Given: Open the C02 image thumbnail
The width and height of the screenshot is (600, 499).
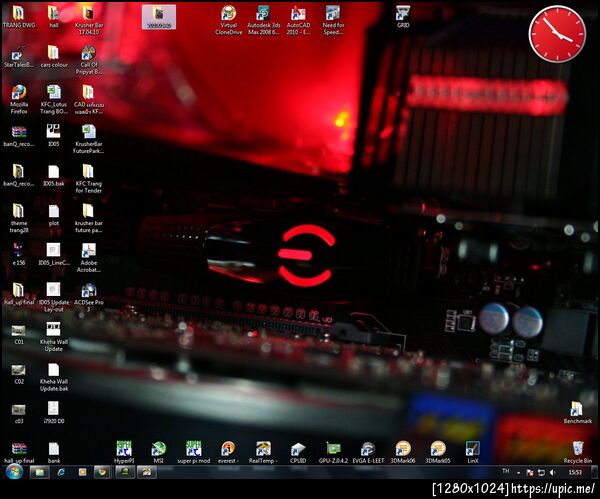Looking at the screenshot, I should [18, 373].
